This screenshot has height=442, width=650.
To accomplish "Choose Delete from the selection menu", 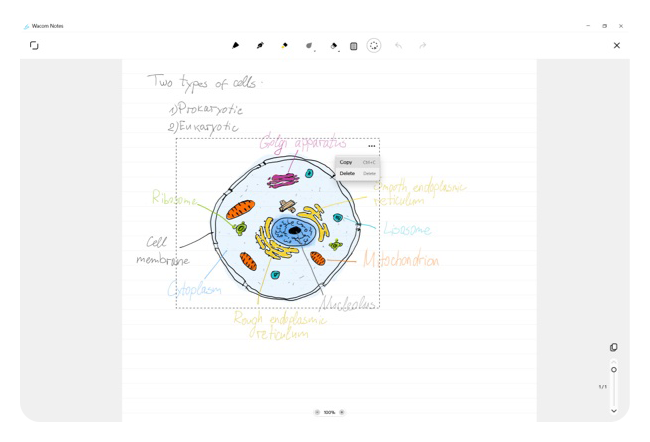I will click(x=357, y=173).
